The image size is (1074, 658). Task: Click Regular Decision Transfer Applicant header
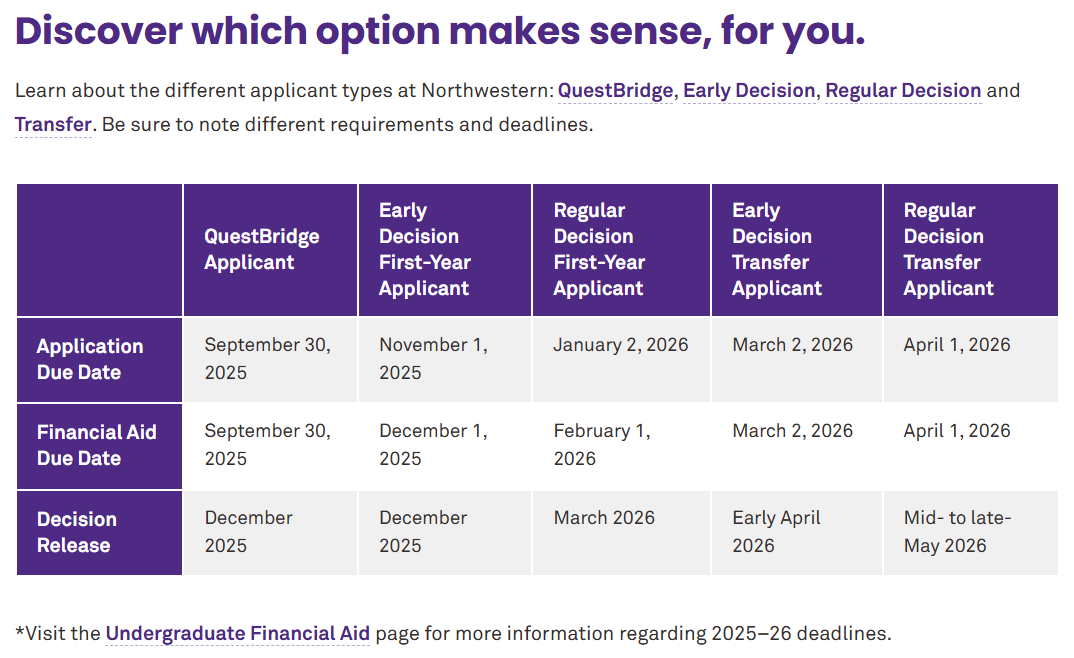[971, 250]
